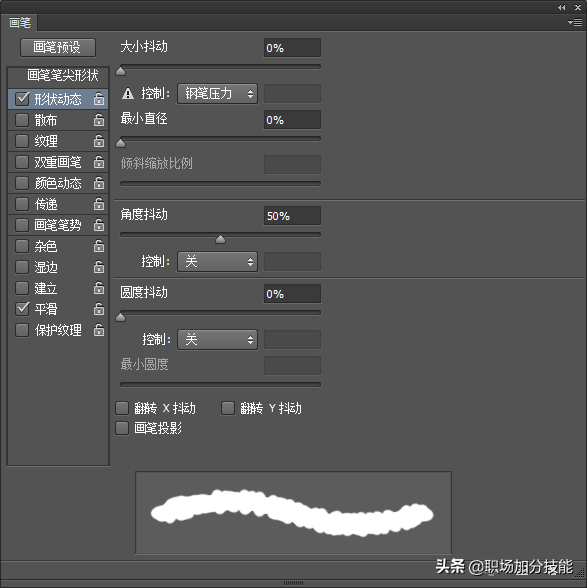Toggle lock icon for 形状动态

pyautogui.click(x=99, y=99)
